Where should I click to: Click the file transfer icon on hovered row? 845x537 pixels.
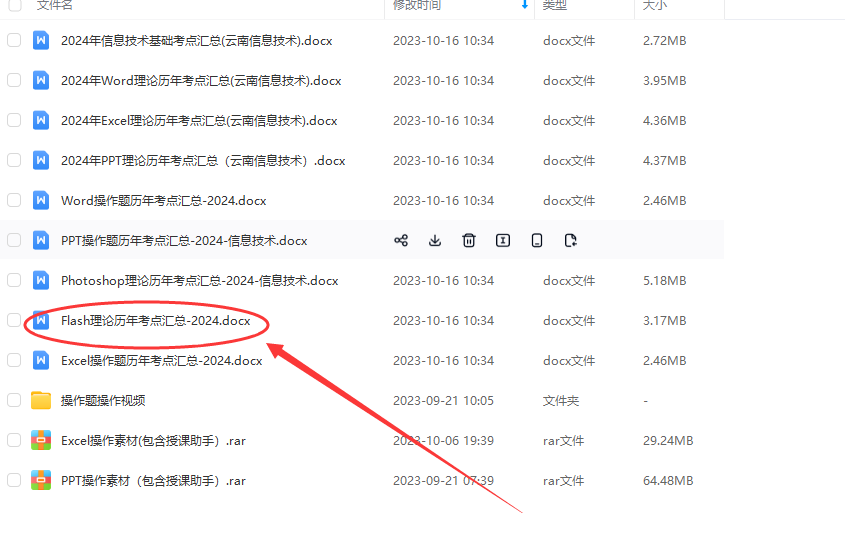pos(571,240)
